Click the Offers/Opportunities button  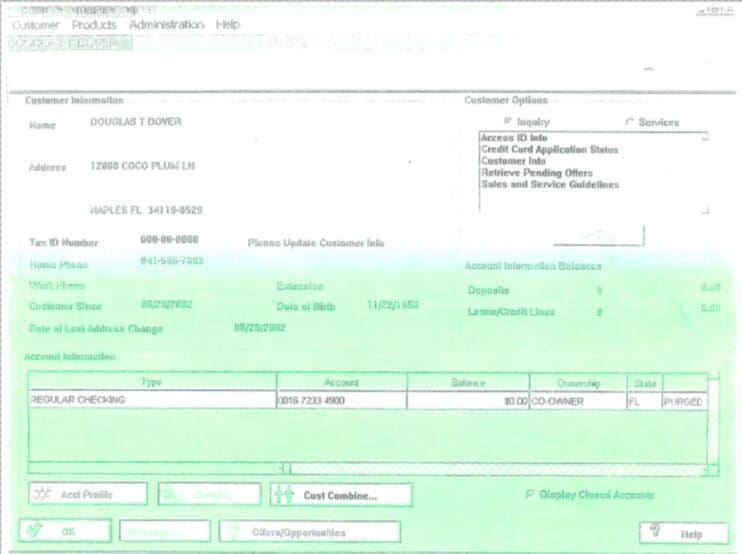click(x=310, y=532)
